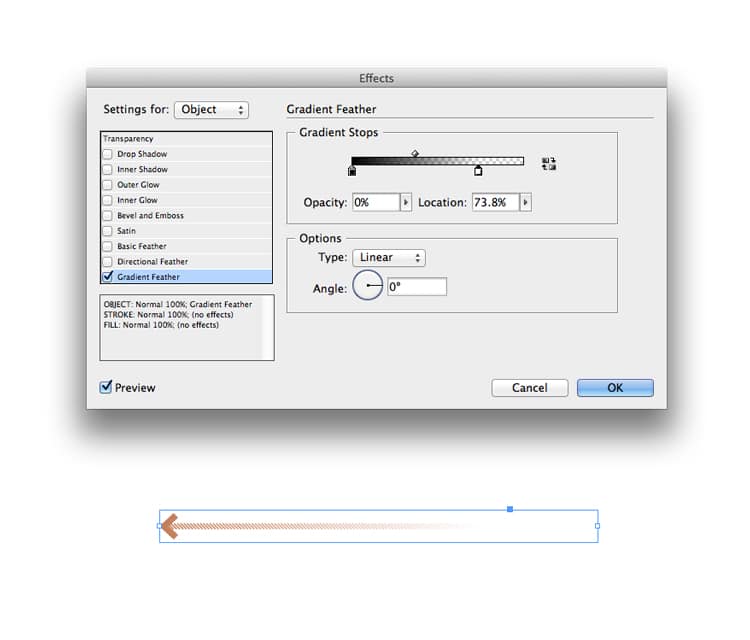
Task: Select Inner Glow label in effects list
Action: point(137,200)
